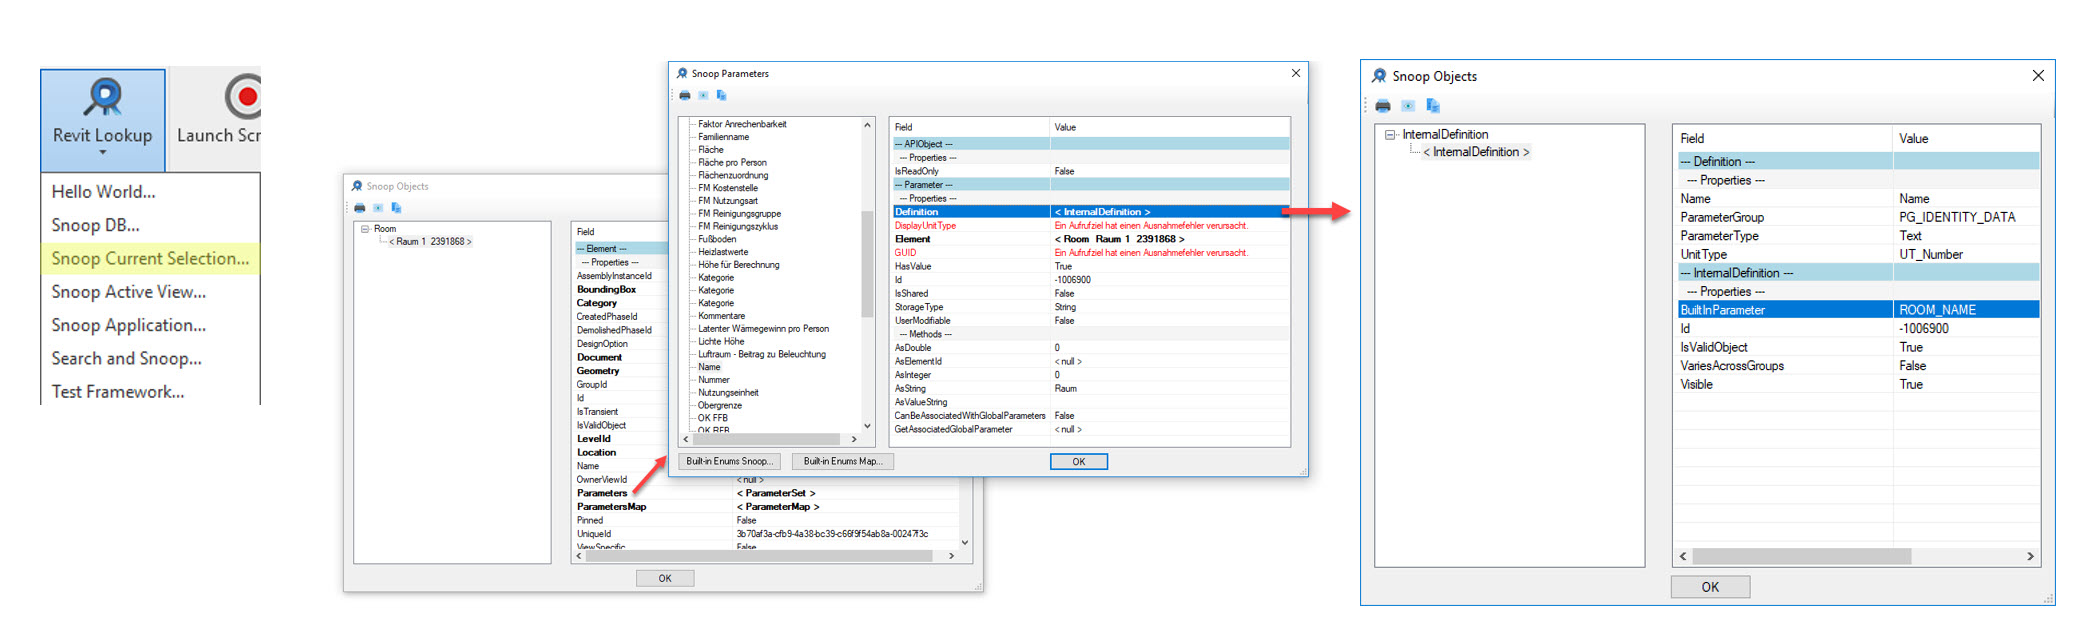Click copy icon in Snoop Parameters toolbar

pyautogui.click(x=721, y=96)
